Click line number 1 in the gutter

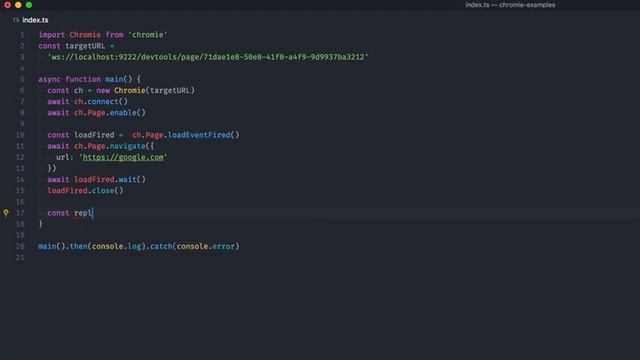pos(22,35)
